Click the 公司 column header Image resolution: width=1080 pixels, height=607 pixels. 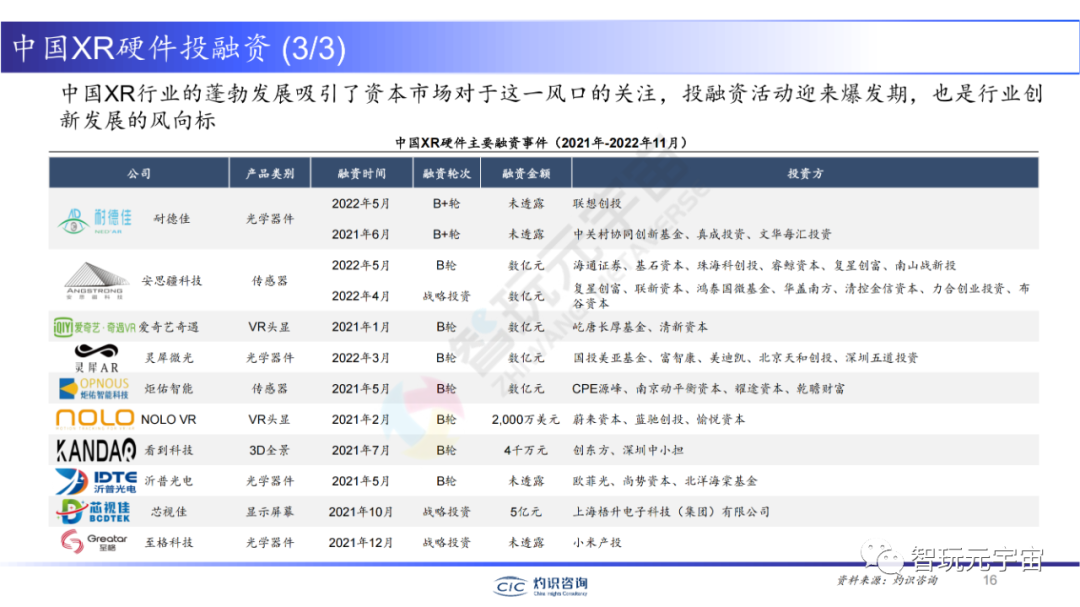[x=138, y=174]
